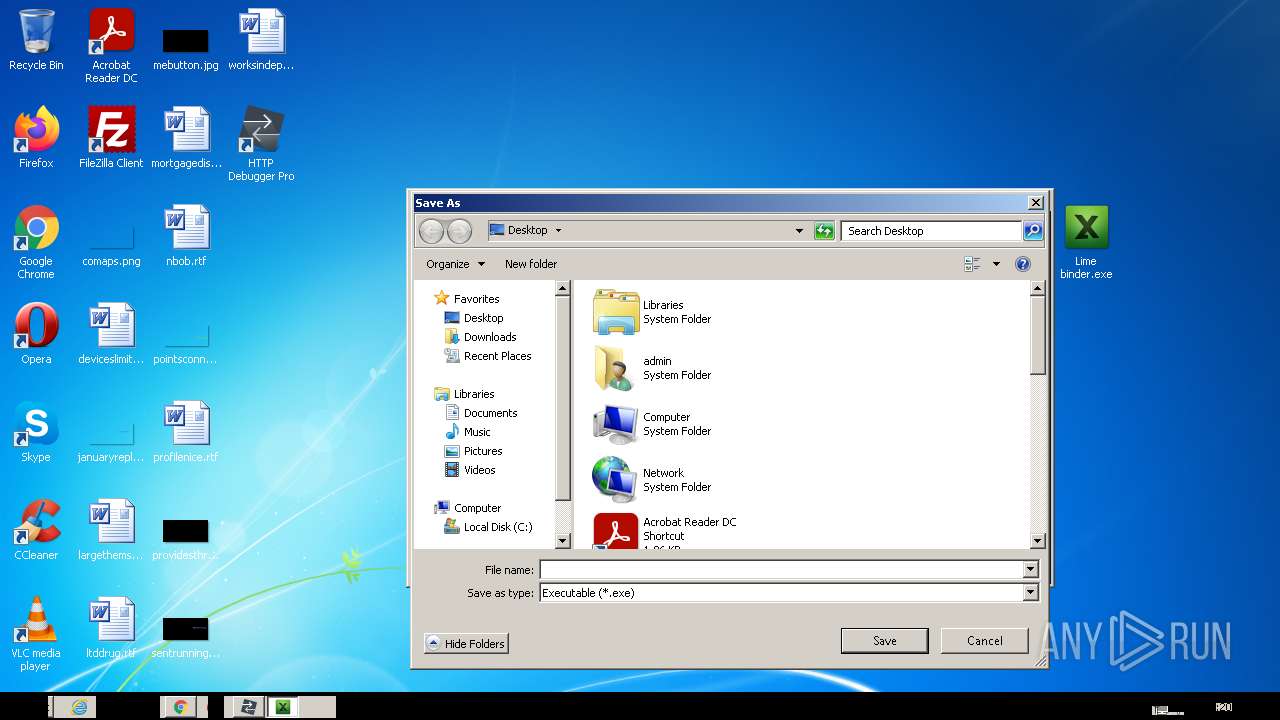Click inside the File name field
1280x720 pixels.
[x=781, y=570]
